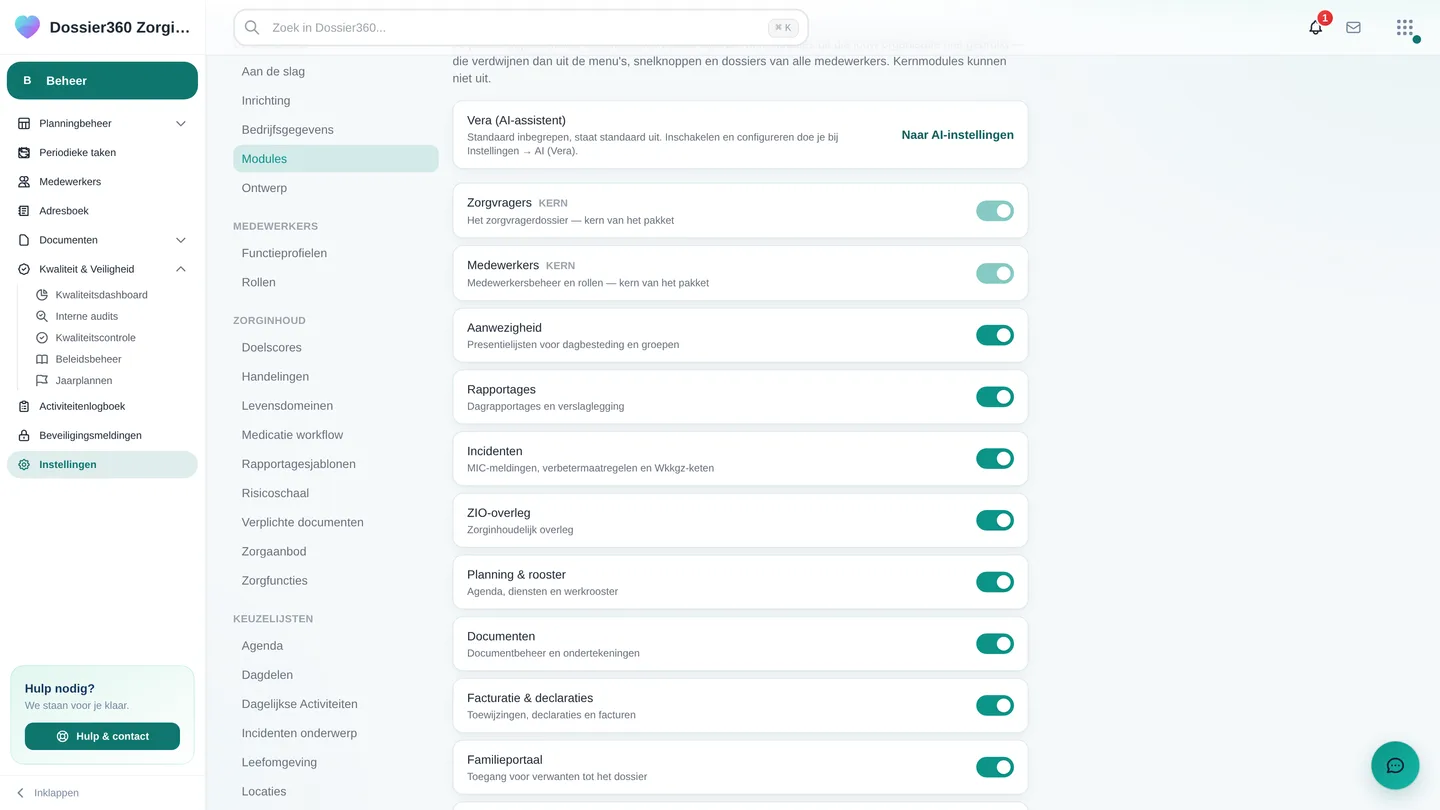Click the Zoek in Dossier360 search field

click(x=521, y=28)
